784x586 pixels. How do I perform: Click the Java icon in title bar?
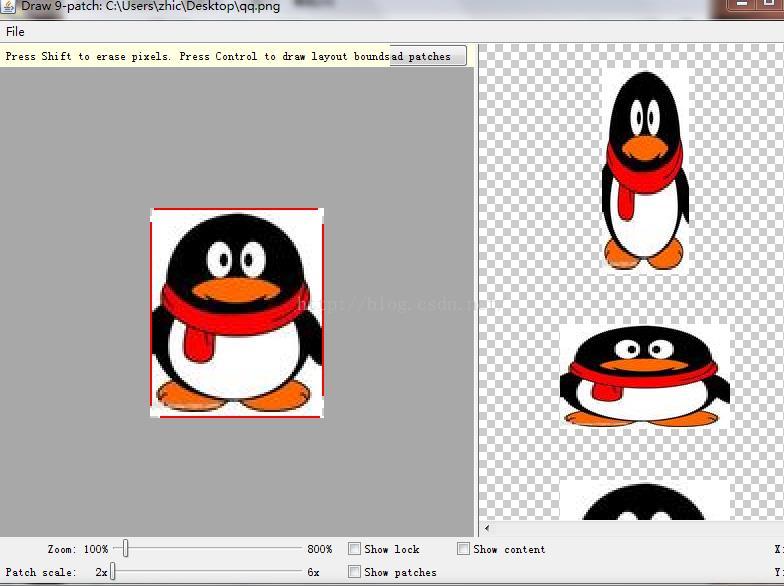click(8, 6)
